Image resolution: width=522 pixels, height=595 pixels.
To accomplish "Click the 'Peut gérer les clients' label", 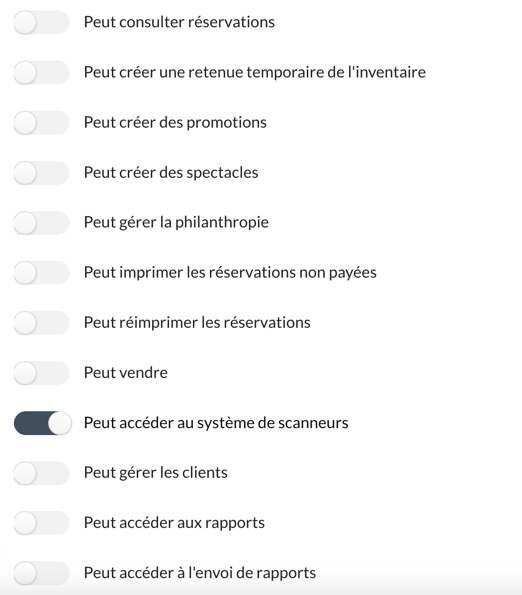I will coord(156,473).
